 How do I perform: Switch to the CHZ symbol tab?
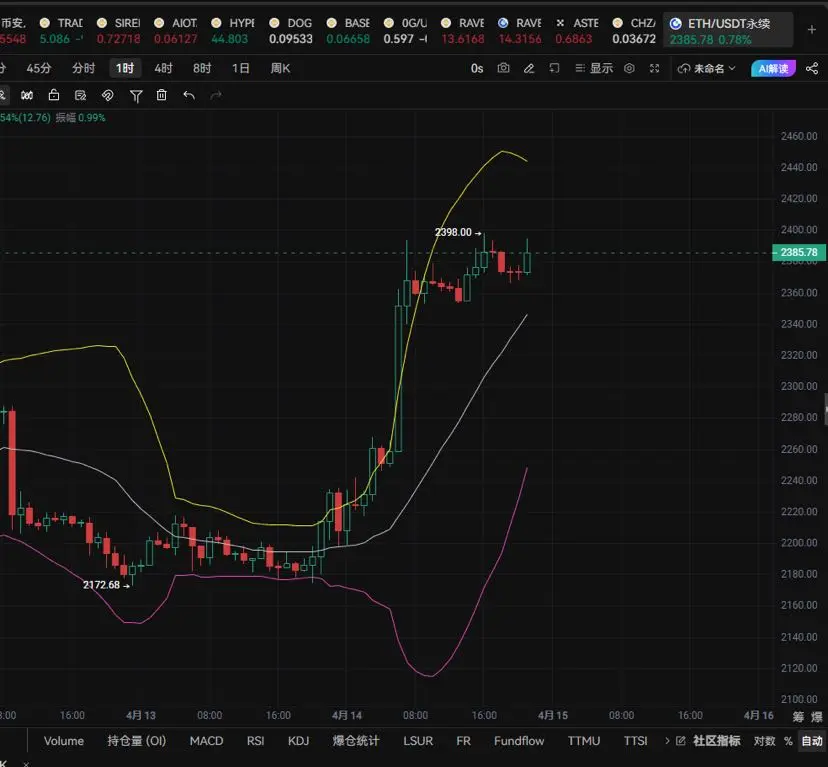point(634,31)
